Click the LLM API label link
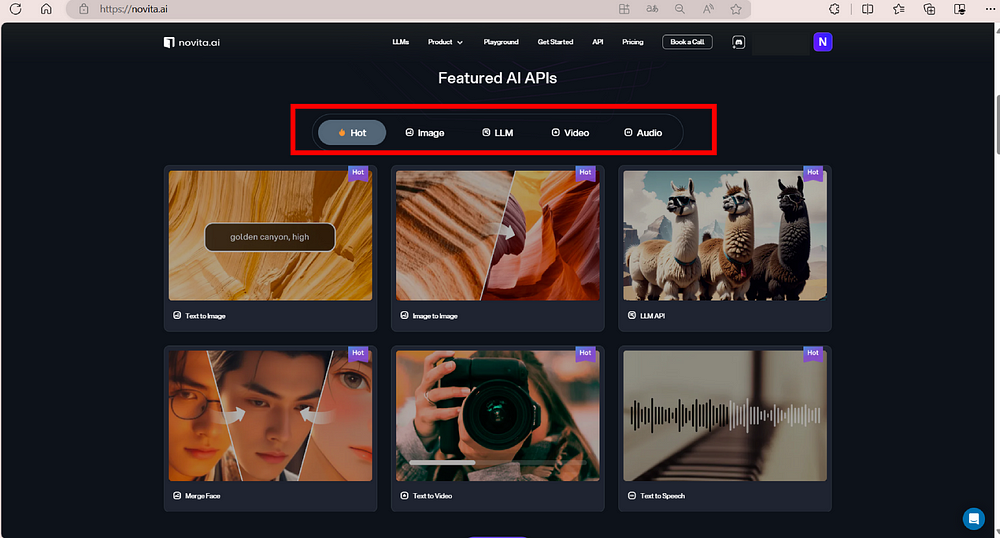 point(652,316)
